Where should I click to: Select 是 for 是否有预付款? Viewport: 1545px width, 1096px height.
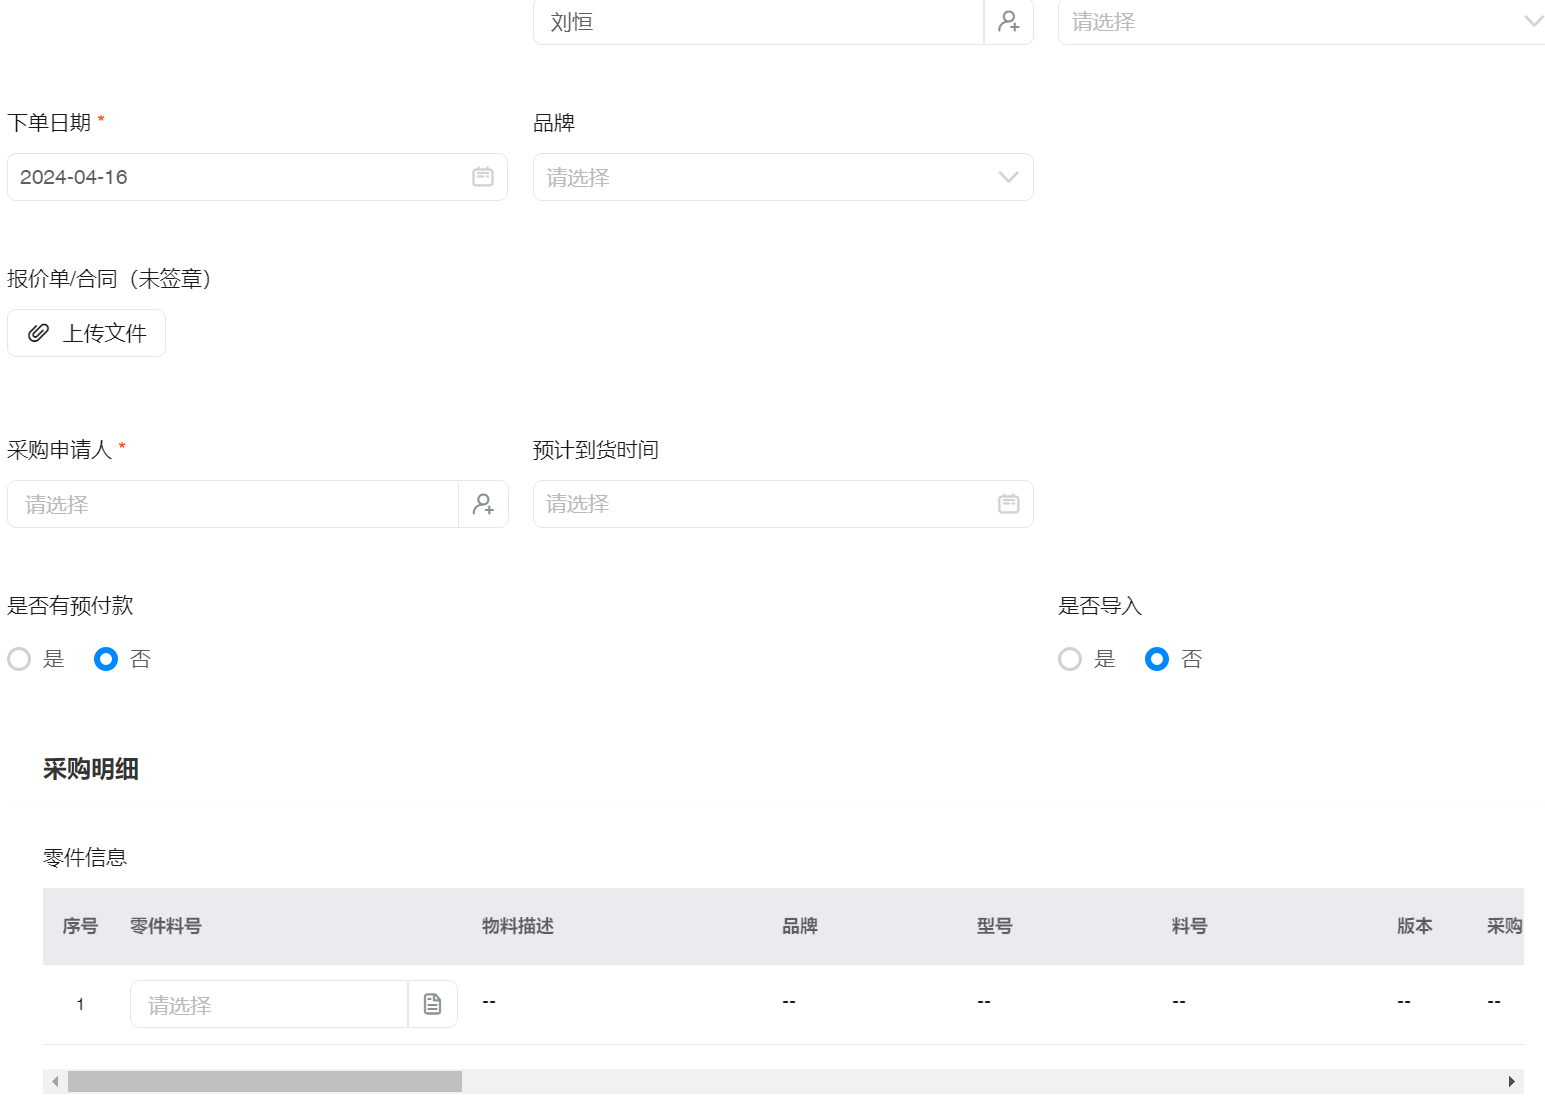pos(19,659)
